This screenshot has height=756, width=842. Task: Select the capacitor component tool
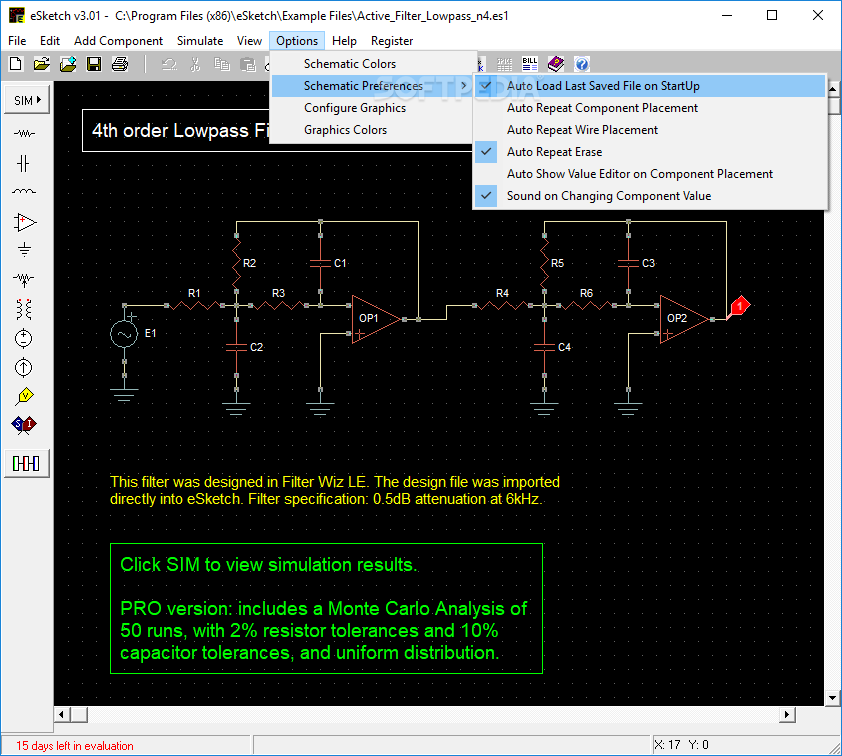click(x=24, y=163)
